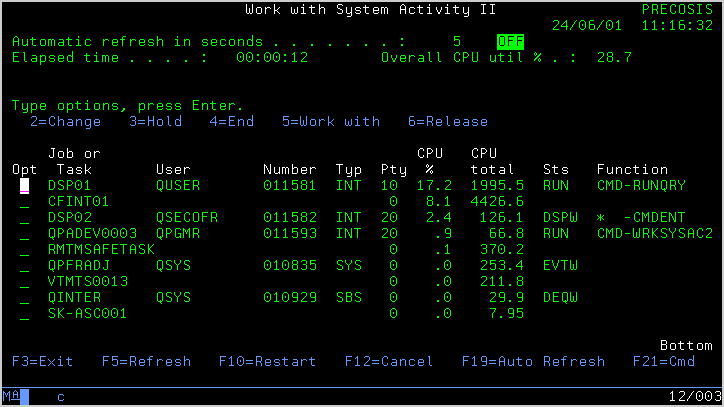Click task name VTMTS0013

point(88,282)
